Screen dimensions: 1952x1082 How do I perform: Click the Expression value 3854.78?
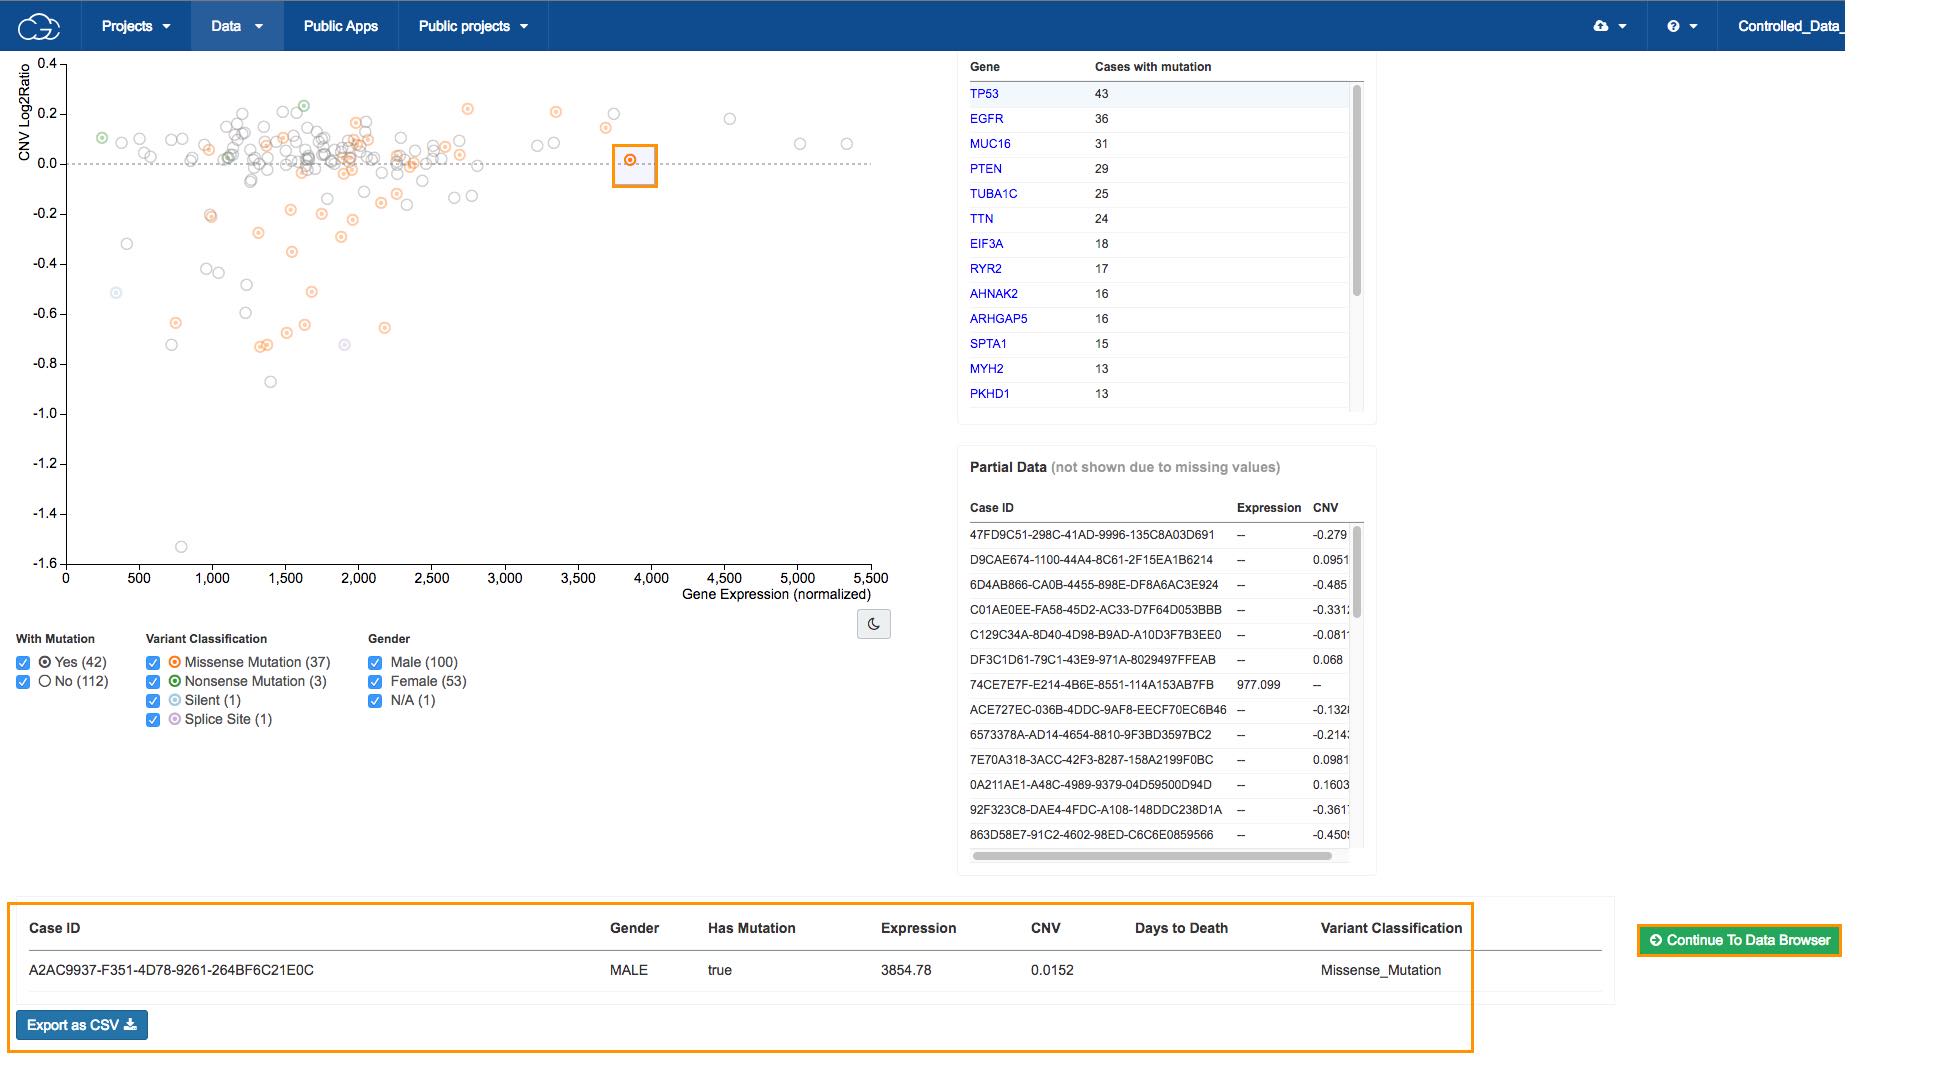point(906,970)
